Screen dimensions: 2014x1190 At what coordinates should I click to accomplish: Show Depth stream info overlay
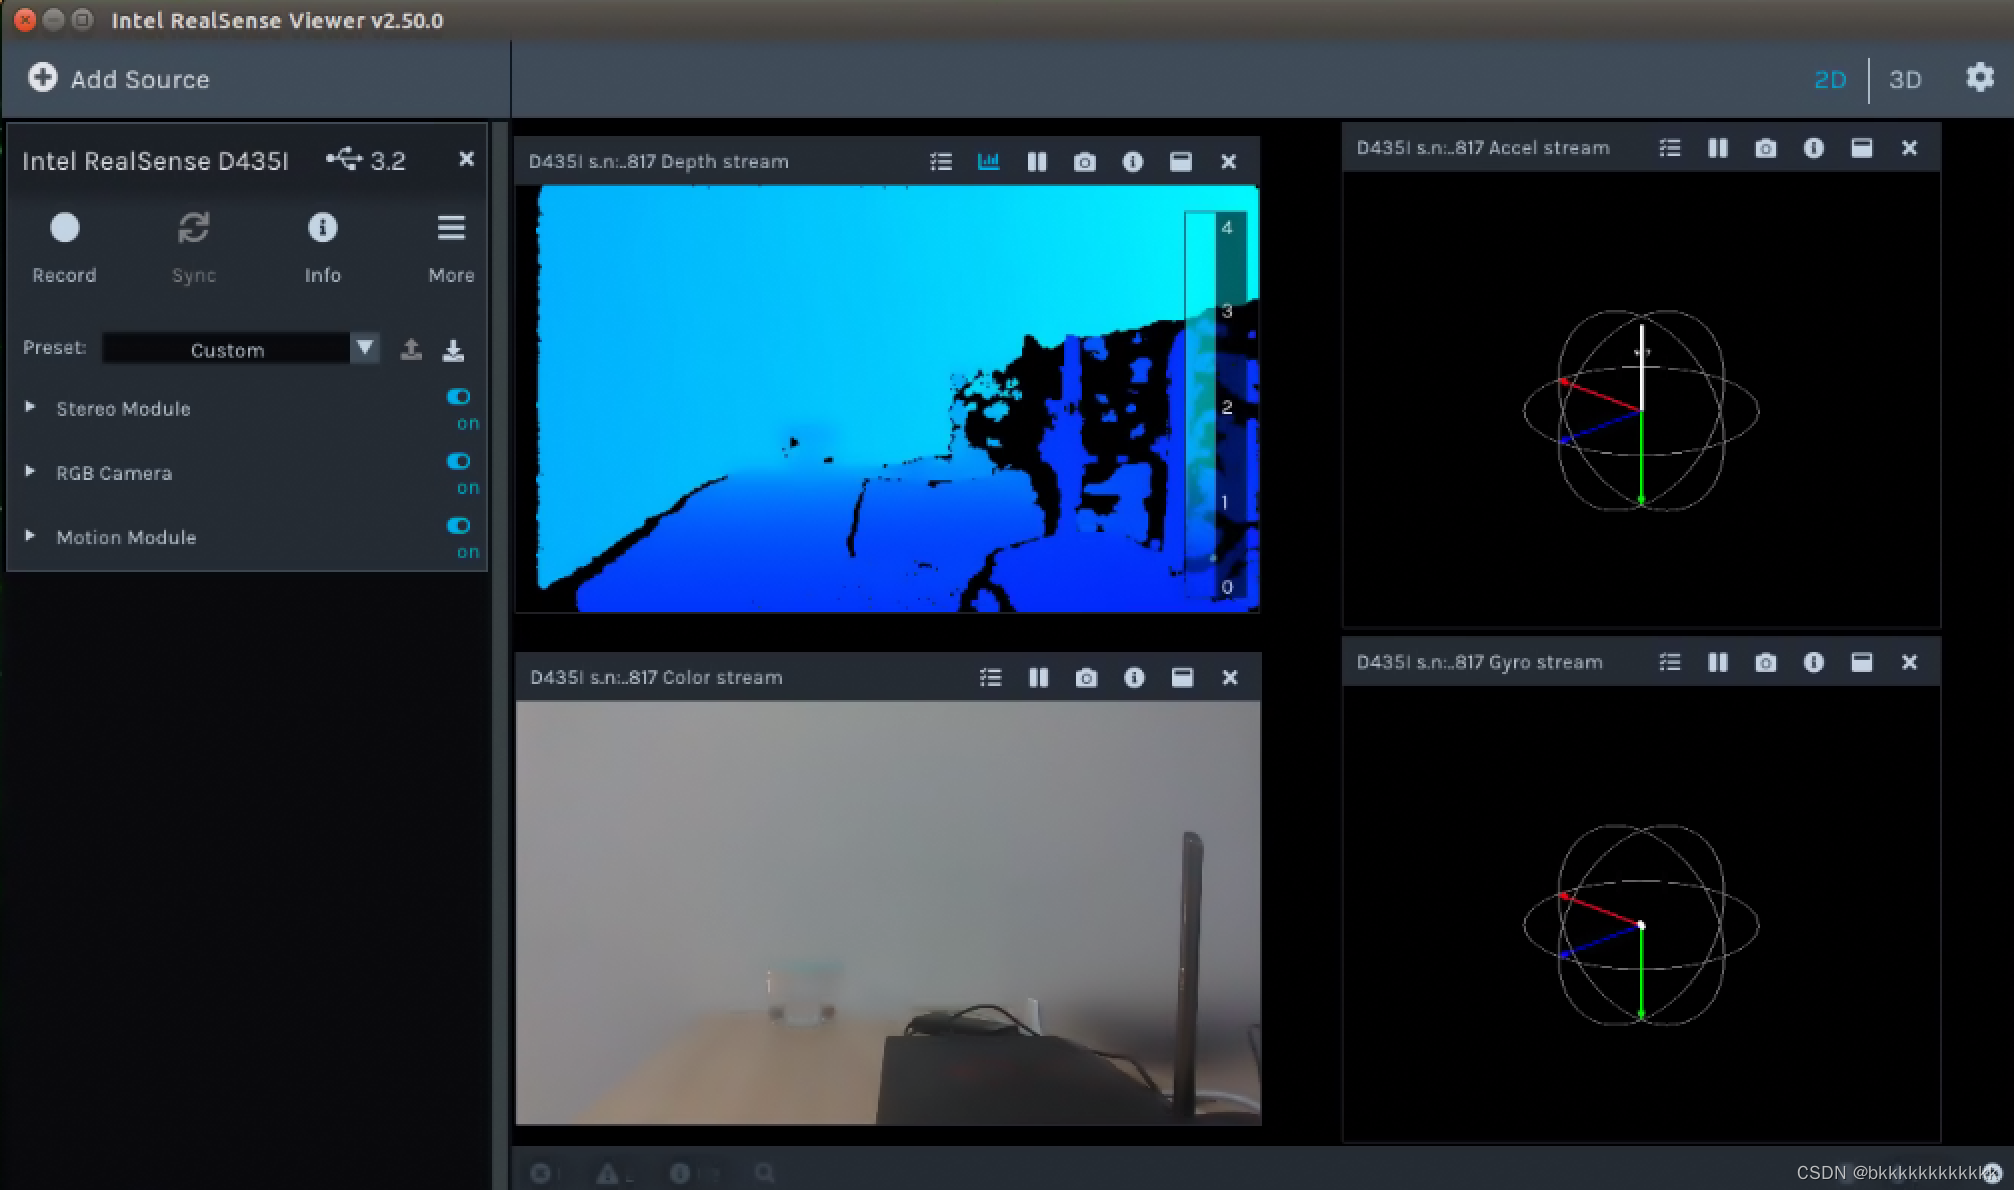[x=1132, y=161]
